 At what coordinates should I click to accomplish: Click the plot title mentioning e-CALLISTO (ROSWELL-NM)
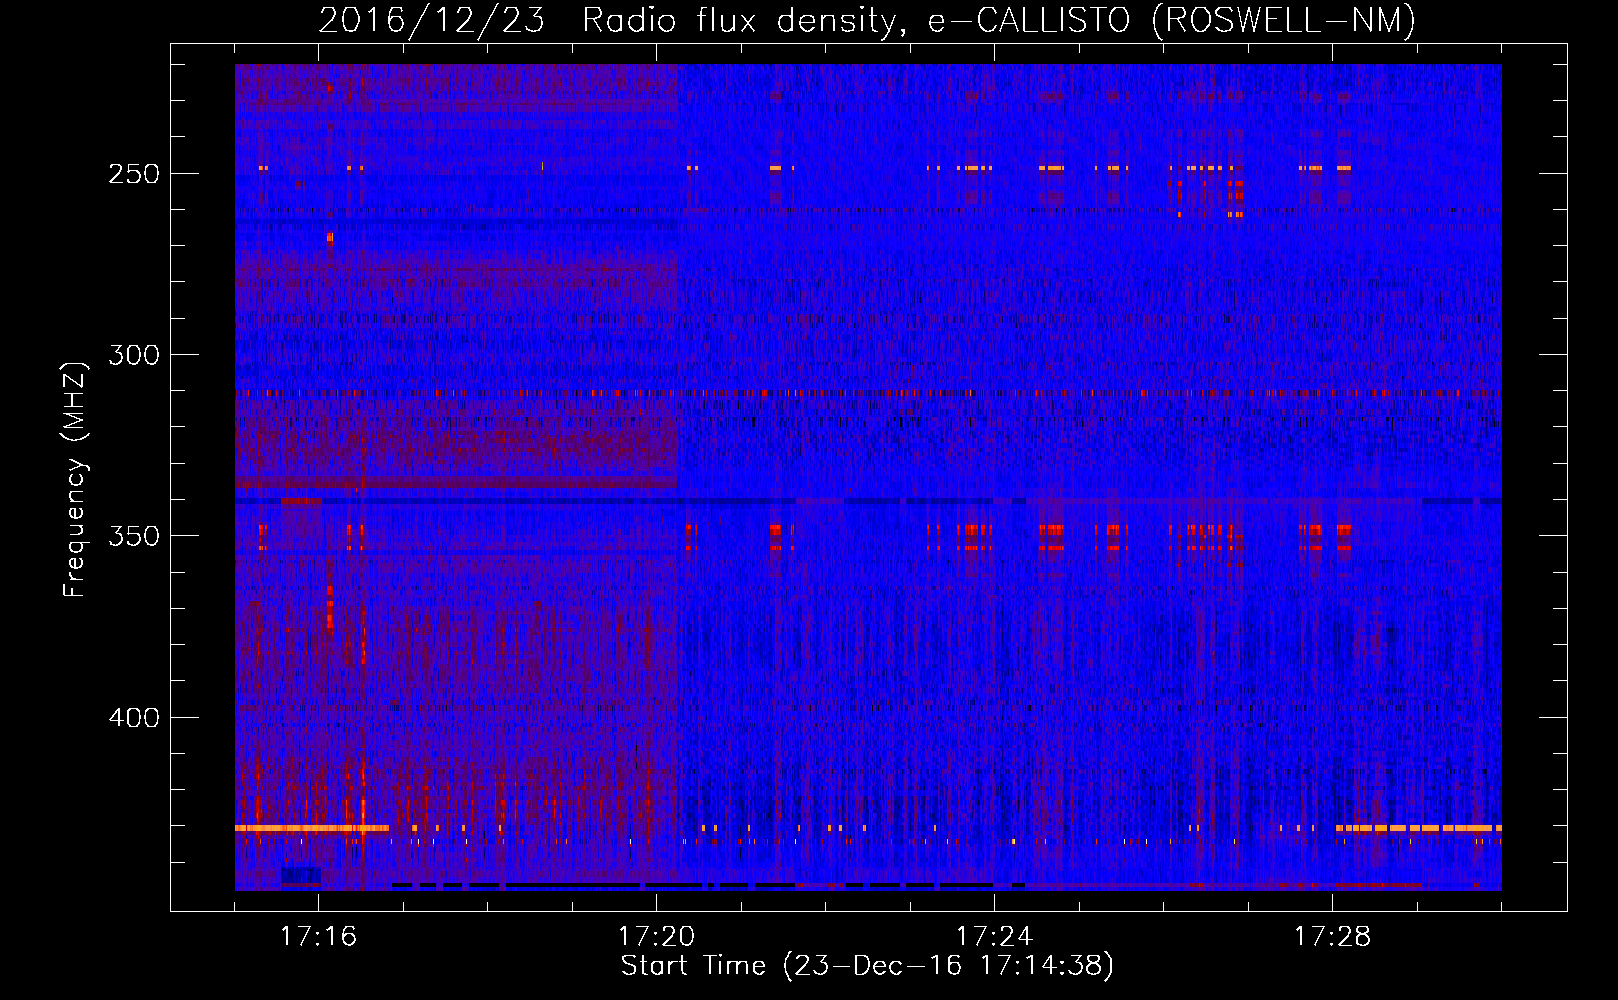coord(867,20)
